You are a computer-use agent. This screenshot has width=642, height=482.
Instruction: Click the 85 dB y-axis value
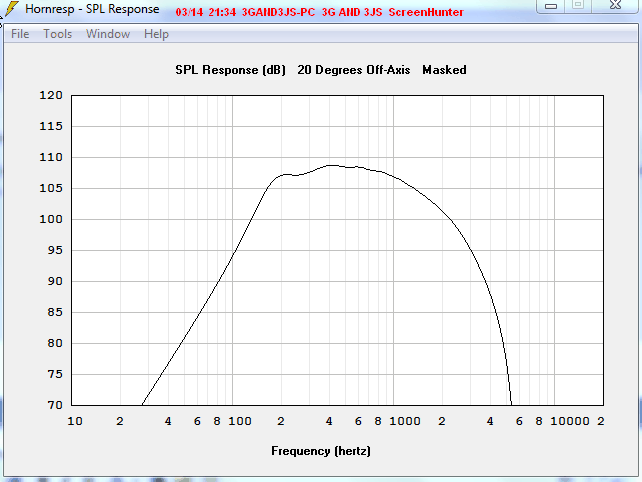[55, 312]
